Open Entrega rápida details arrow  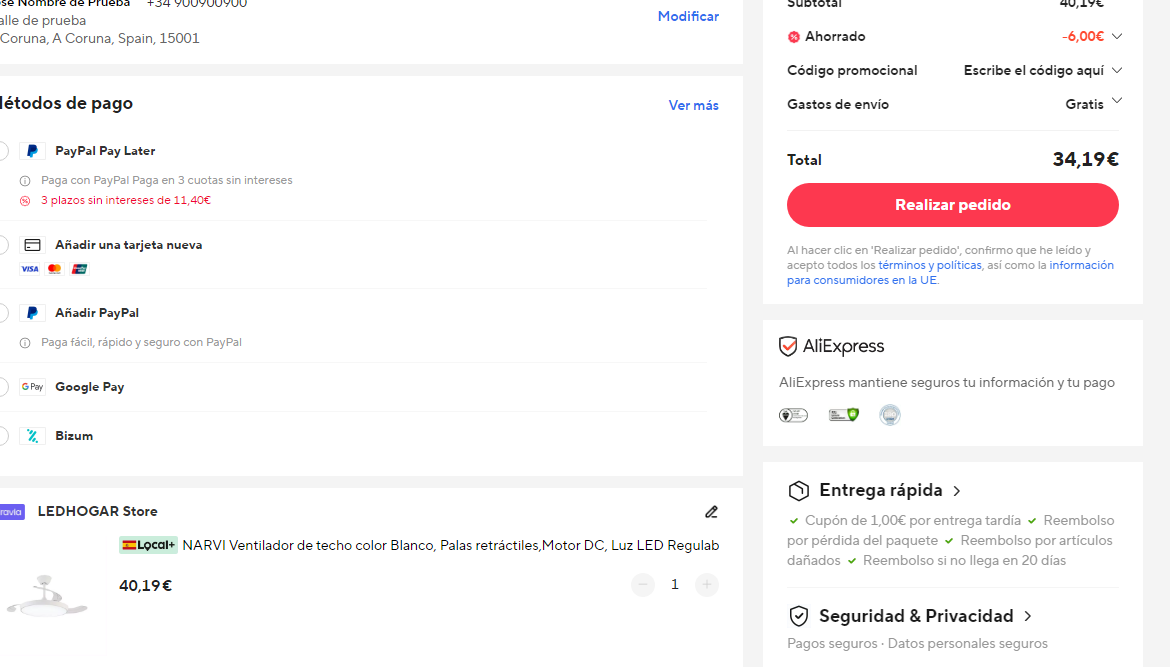click(957, 491)
